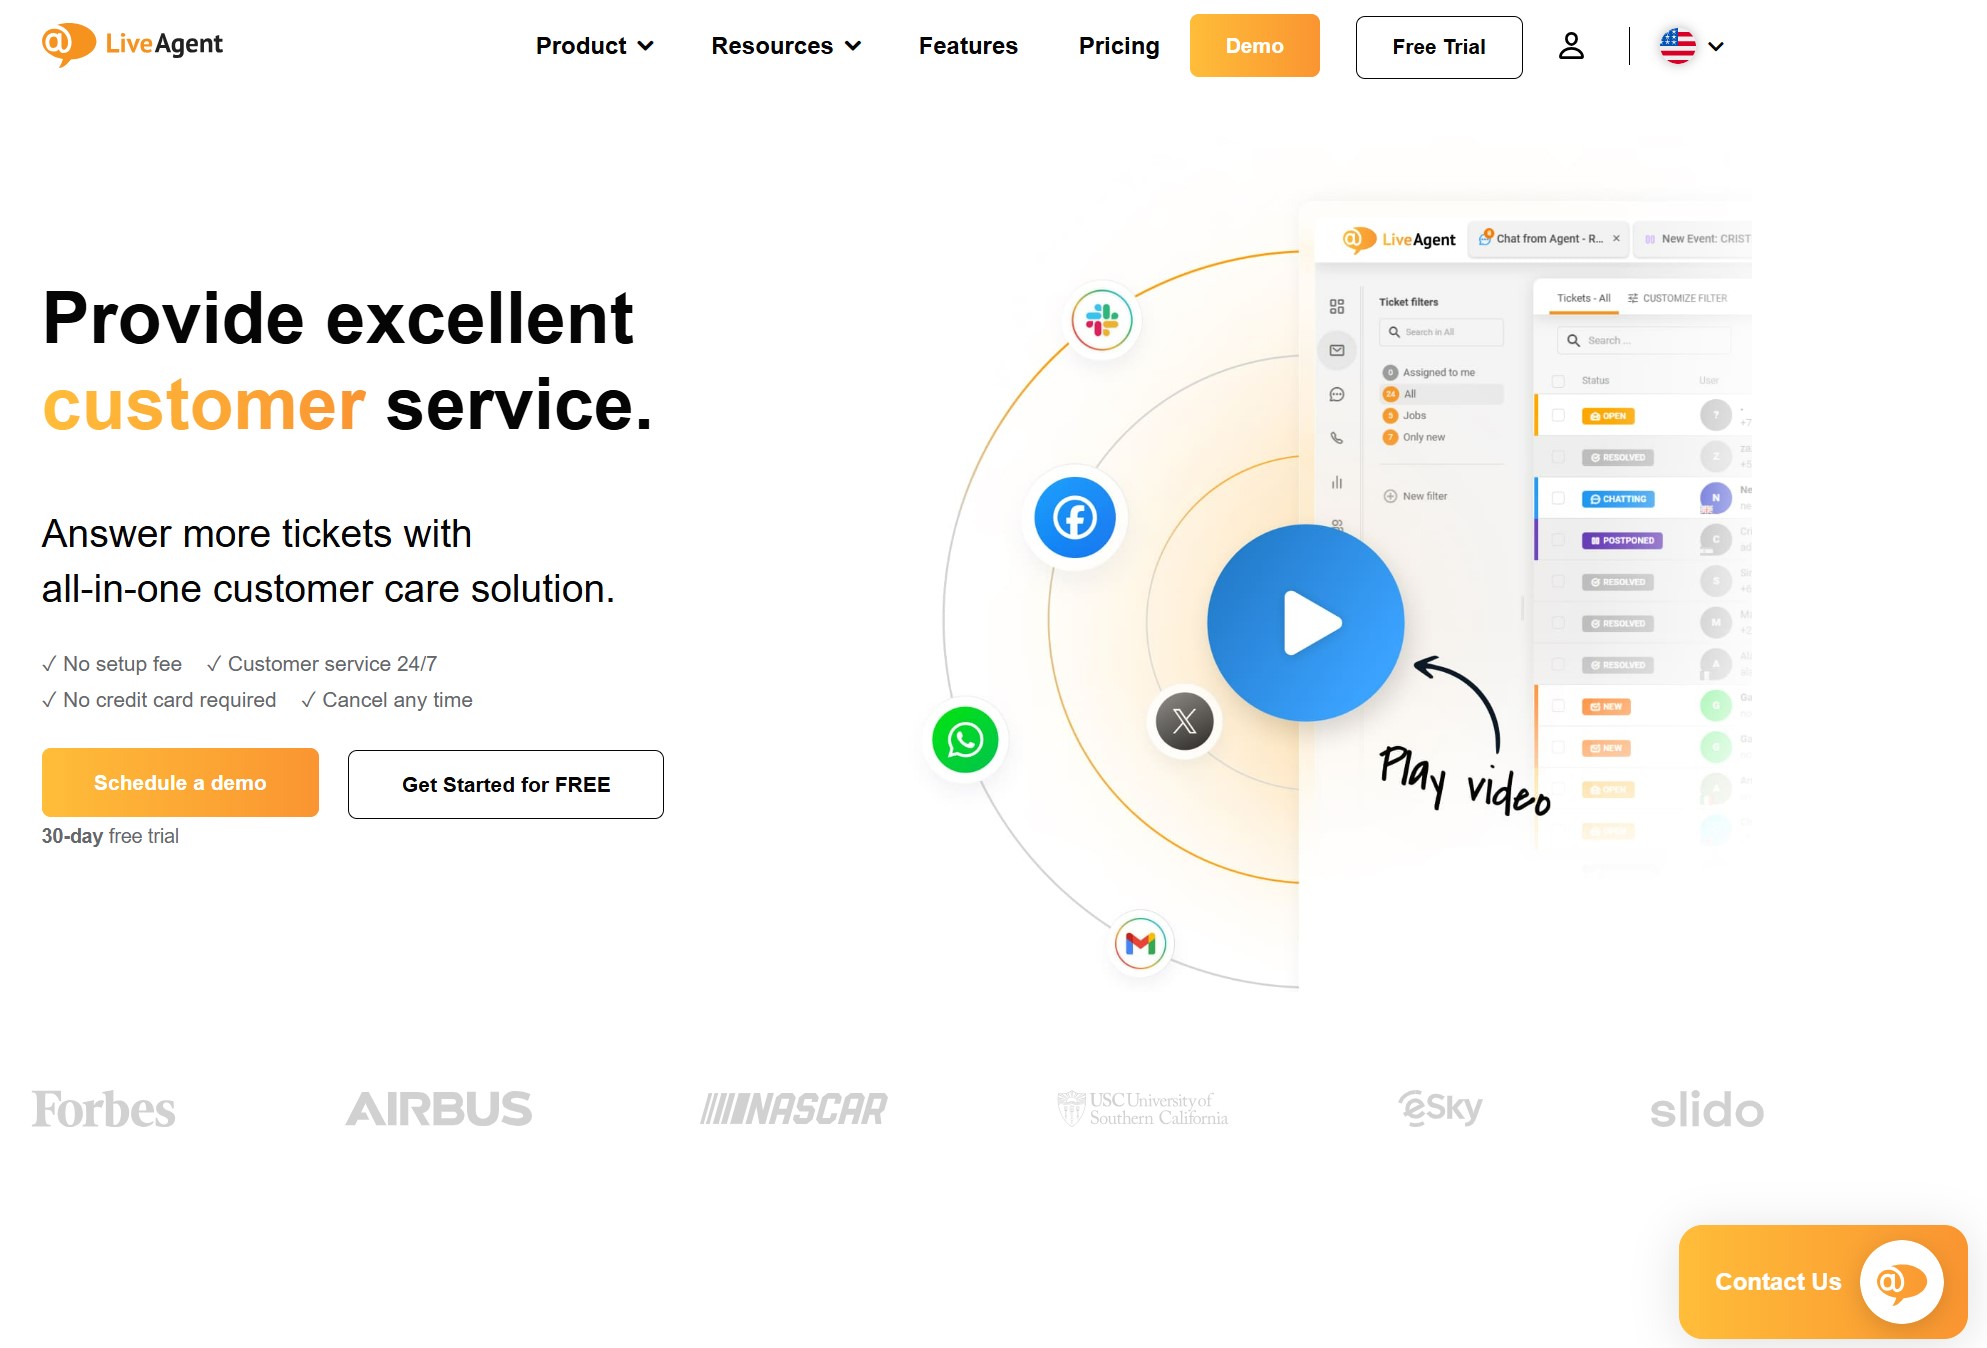Click the LiveAgent user account icon

pos(1572,45)
